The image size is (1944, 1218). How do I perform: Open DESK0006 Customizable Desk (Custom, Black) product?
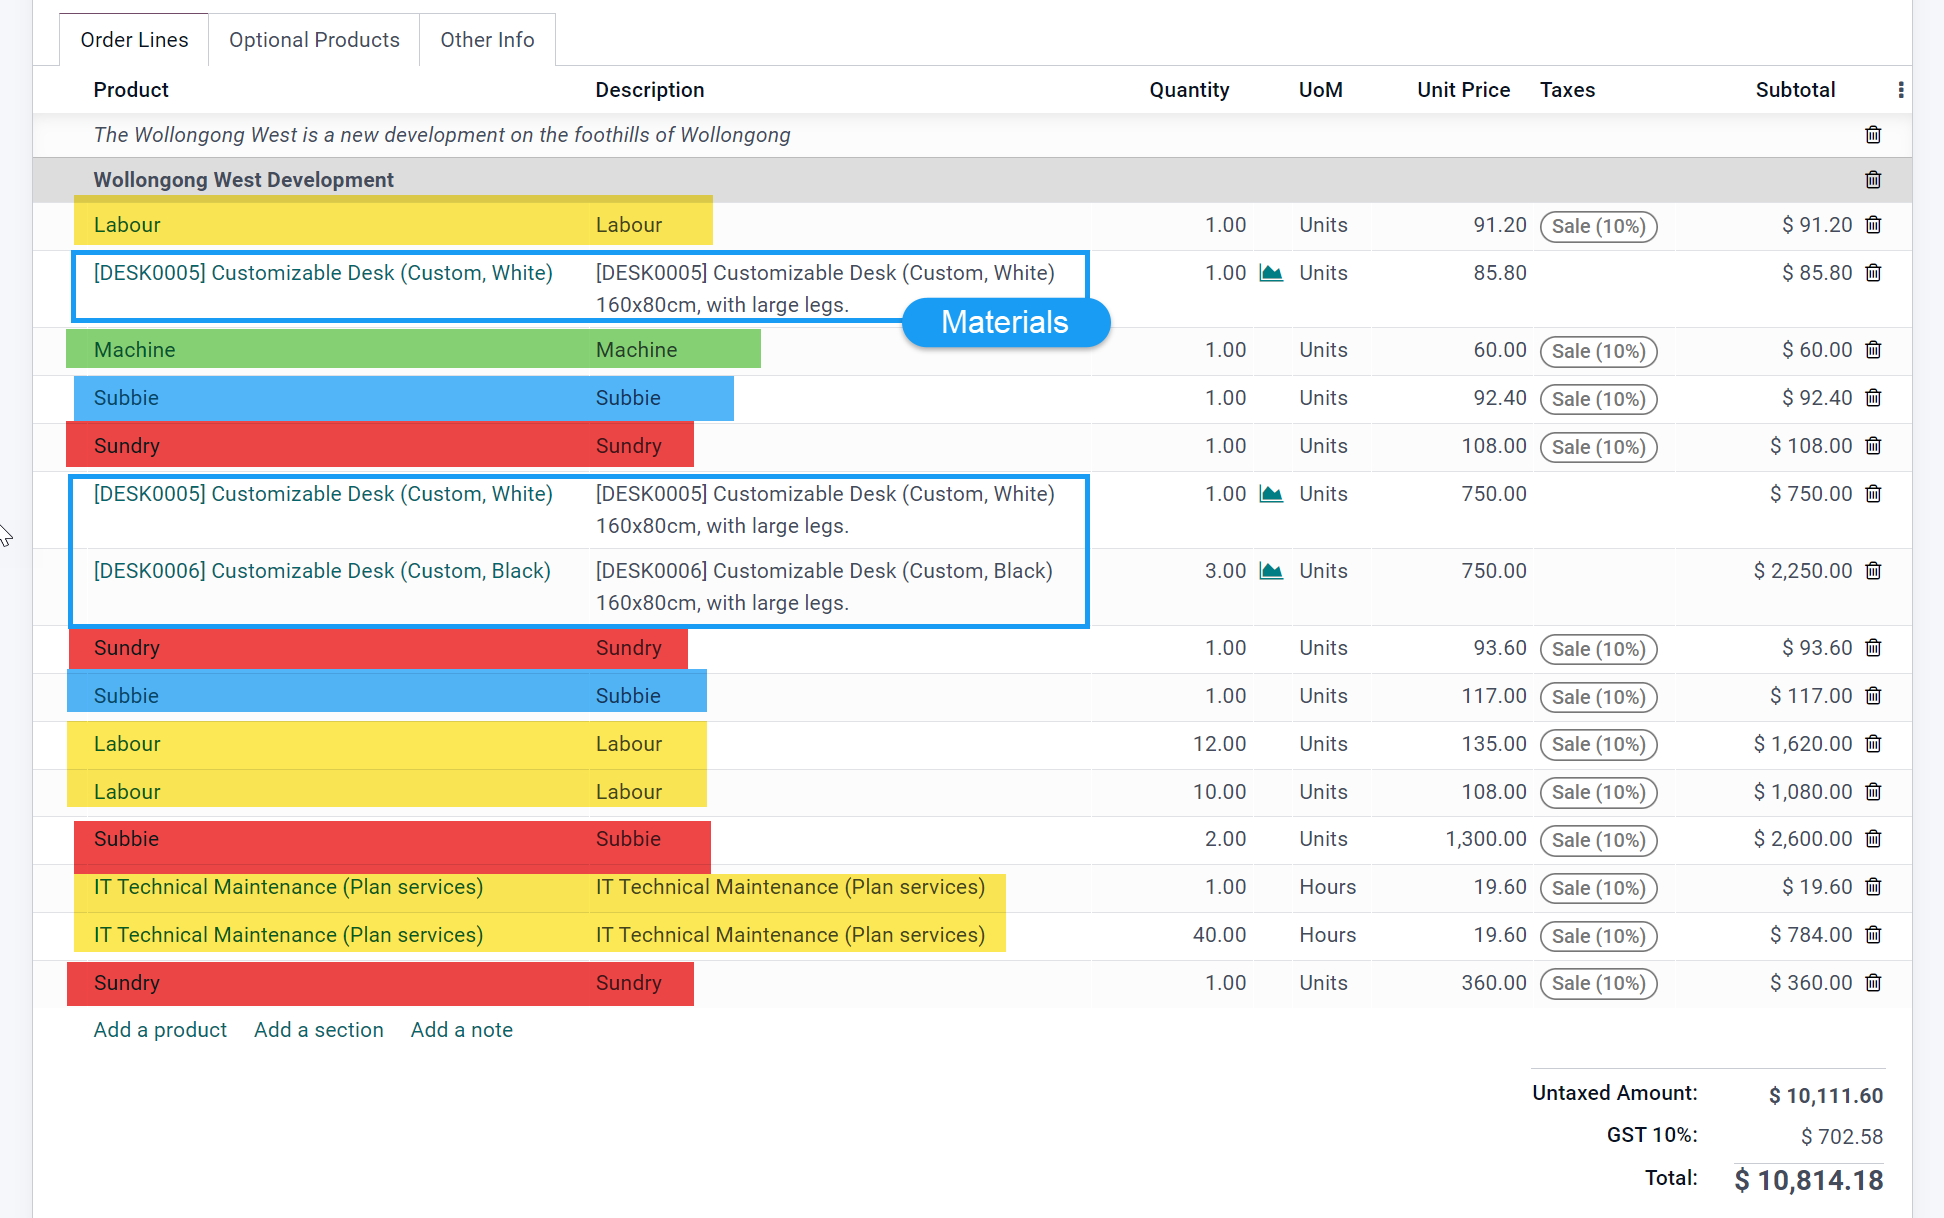pyautogui.click(x=322, y=571)
